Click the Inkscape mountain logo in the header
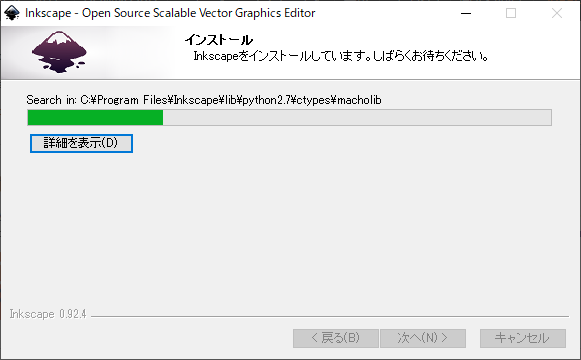 click(x=59, y=52)
